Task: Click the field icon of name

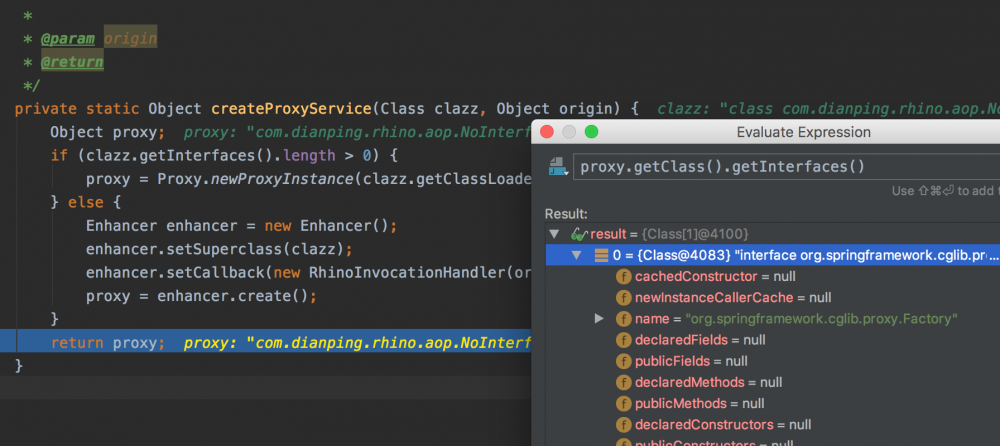Action: pyautogui.click(x=623, y=319)
